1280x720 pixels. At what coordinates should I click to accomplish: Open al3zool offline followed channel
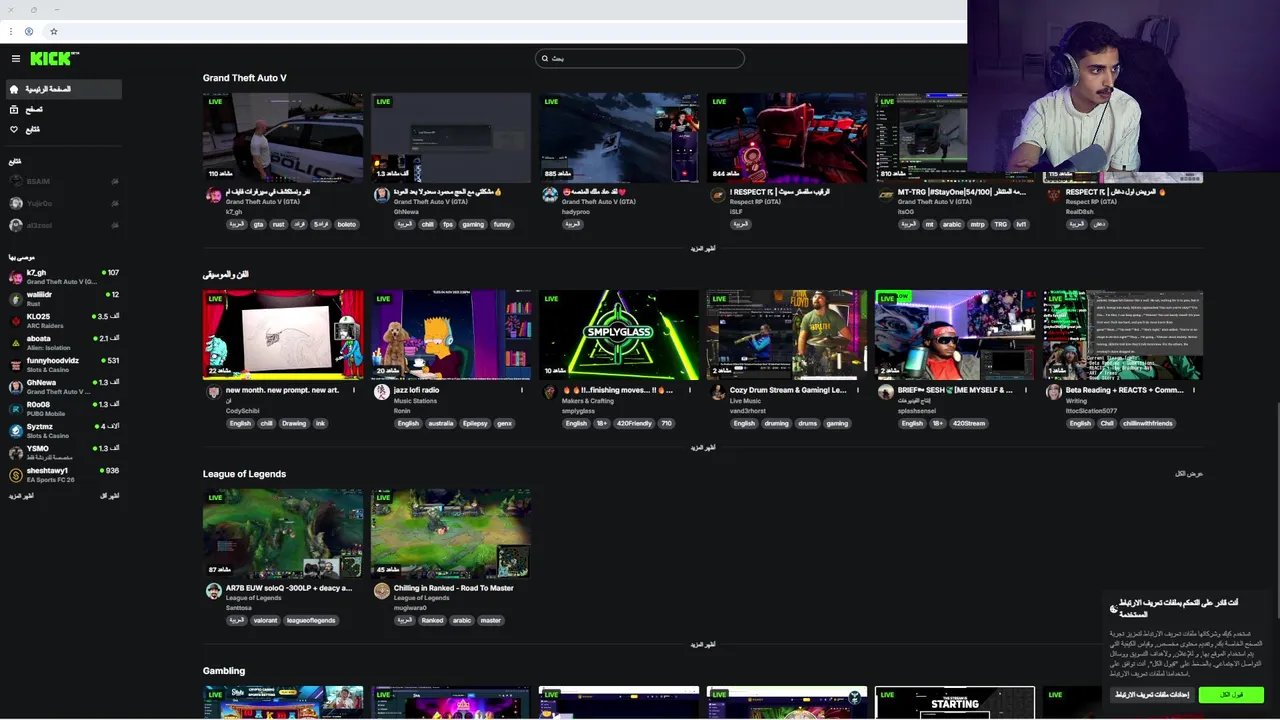(x=63, y=225)
